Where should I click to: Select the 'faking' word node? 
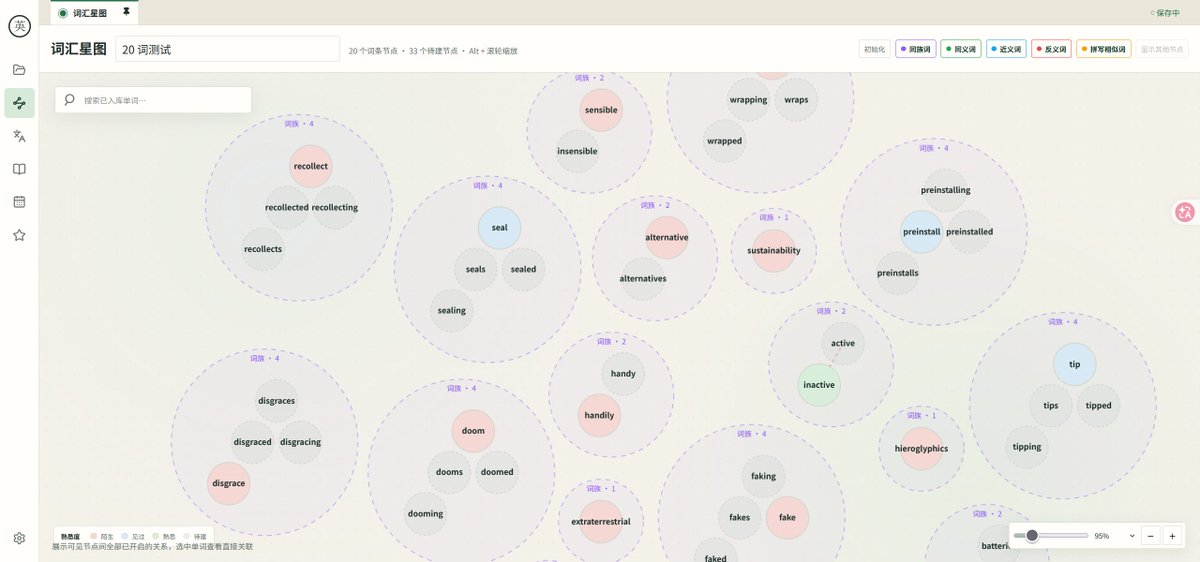[x=763, y=476]
